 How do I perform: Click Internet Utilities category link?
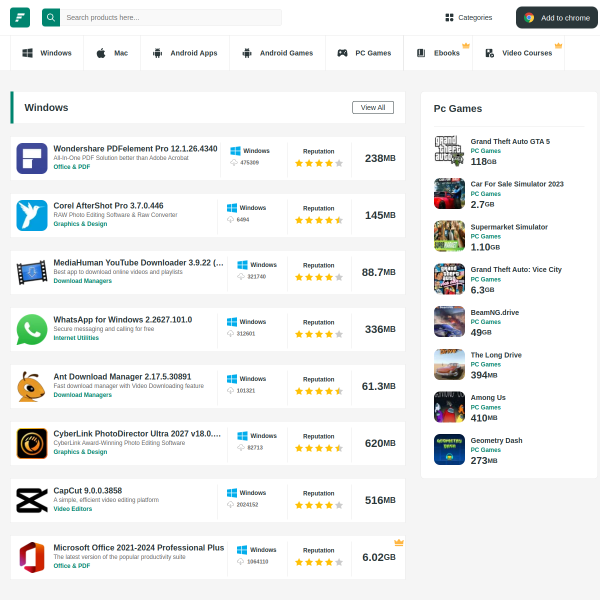pyautogui.click(x=76, y=338)
